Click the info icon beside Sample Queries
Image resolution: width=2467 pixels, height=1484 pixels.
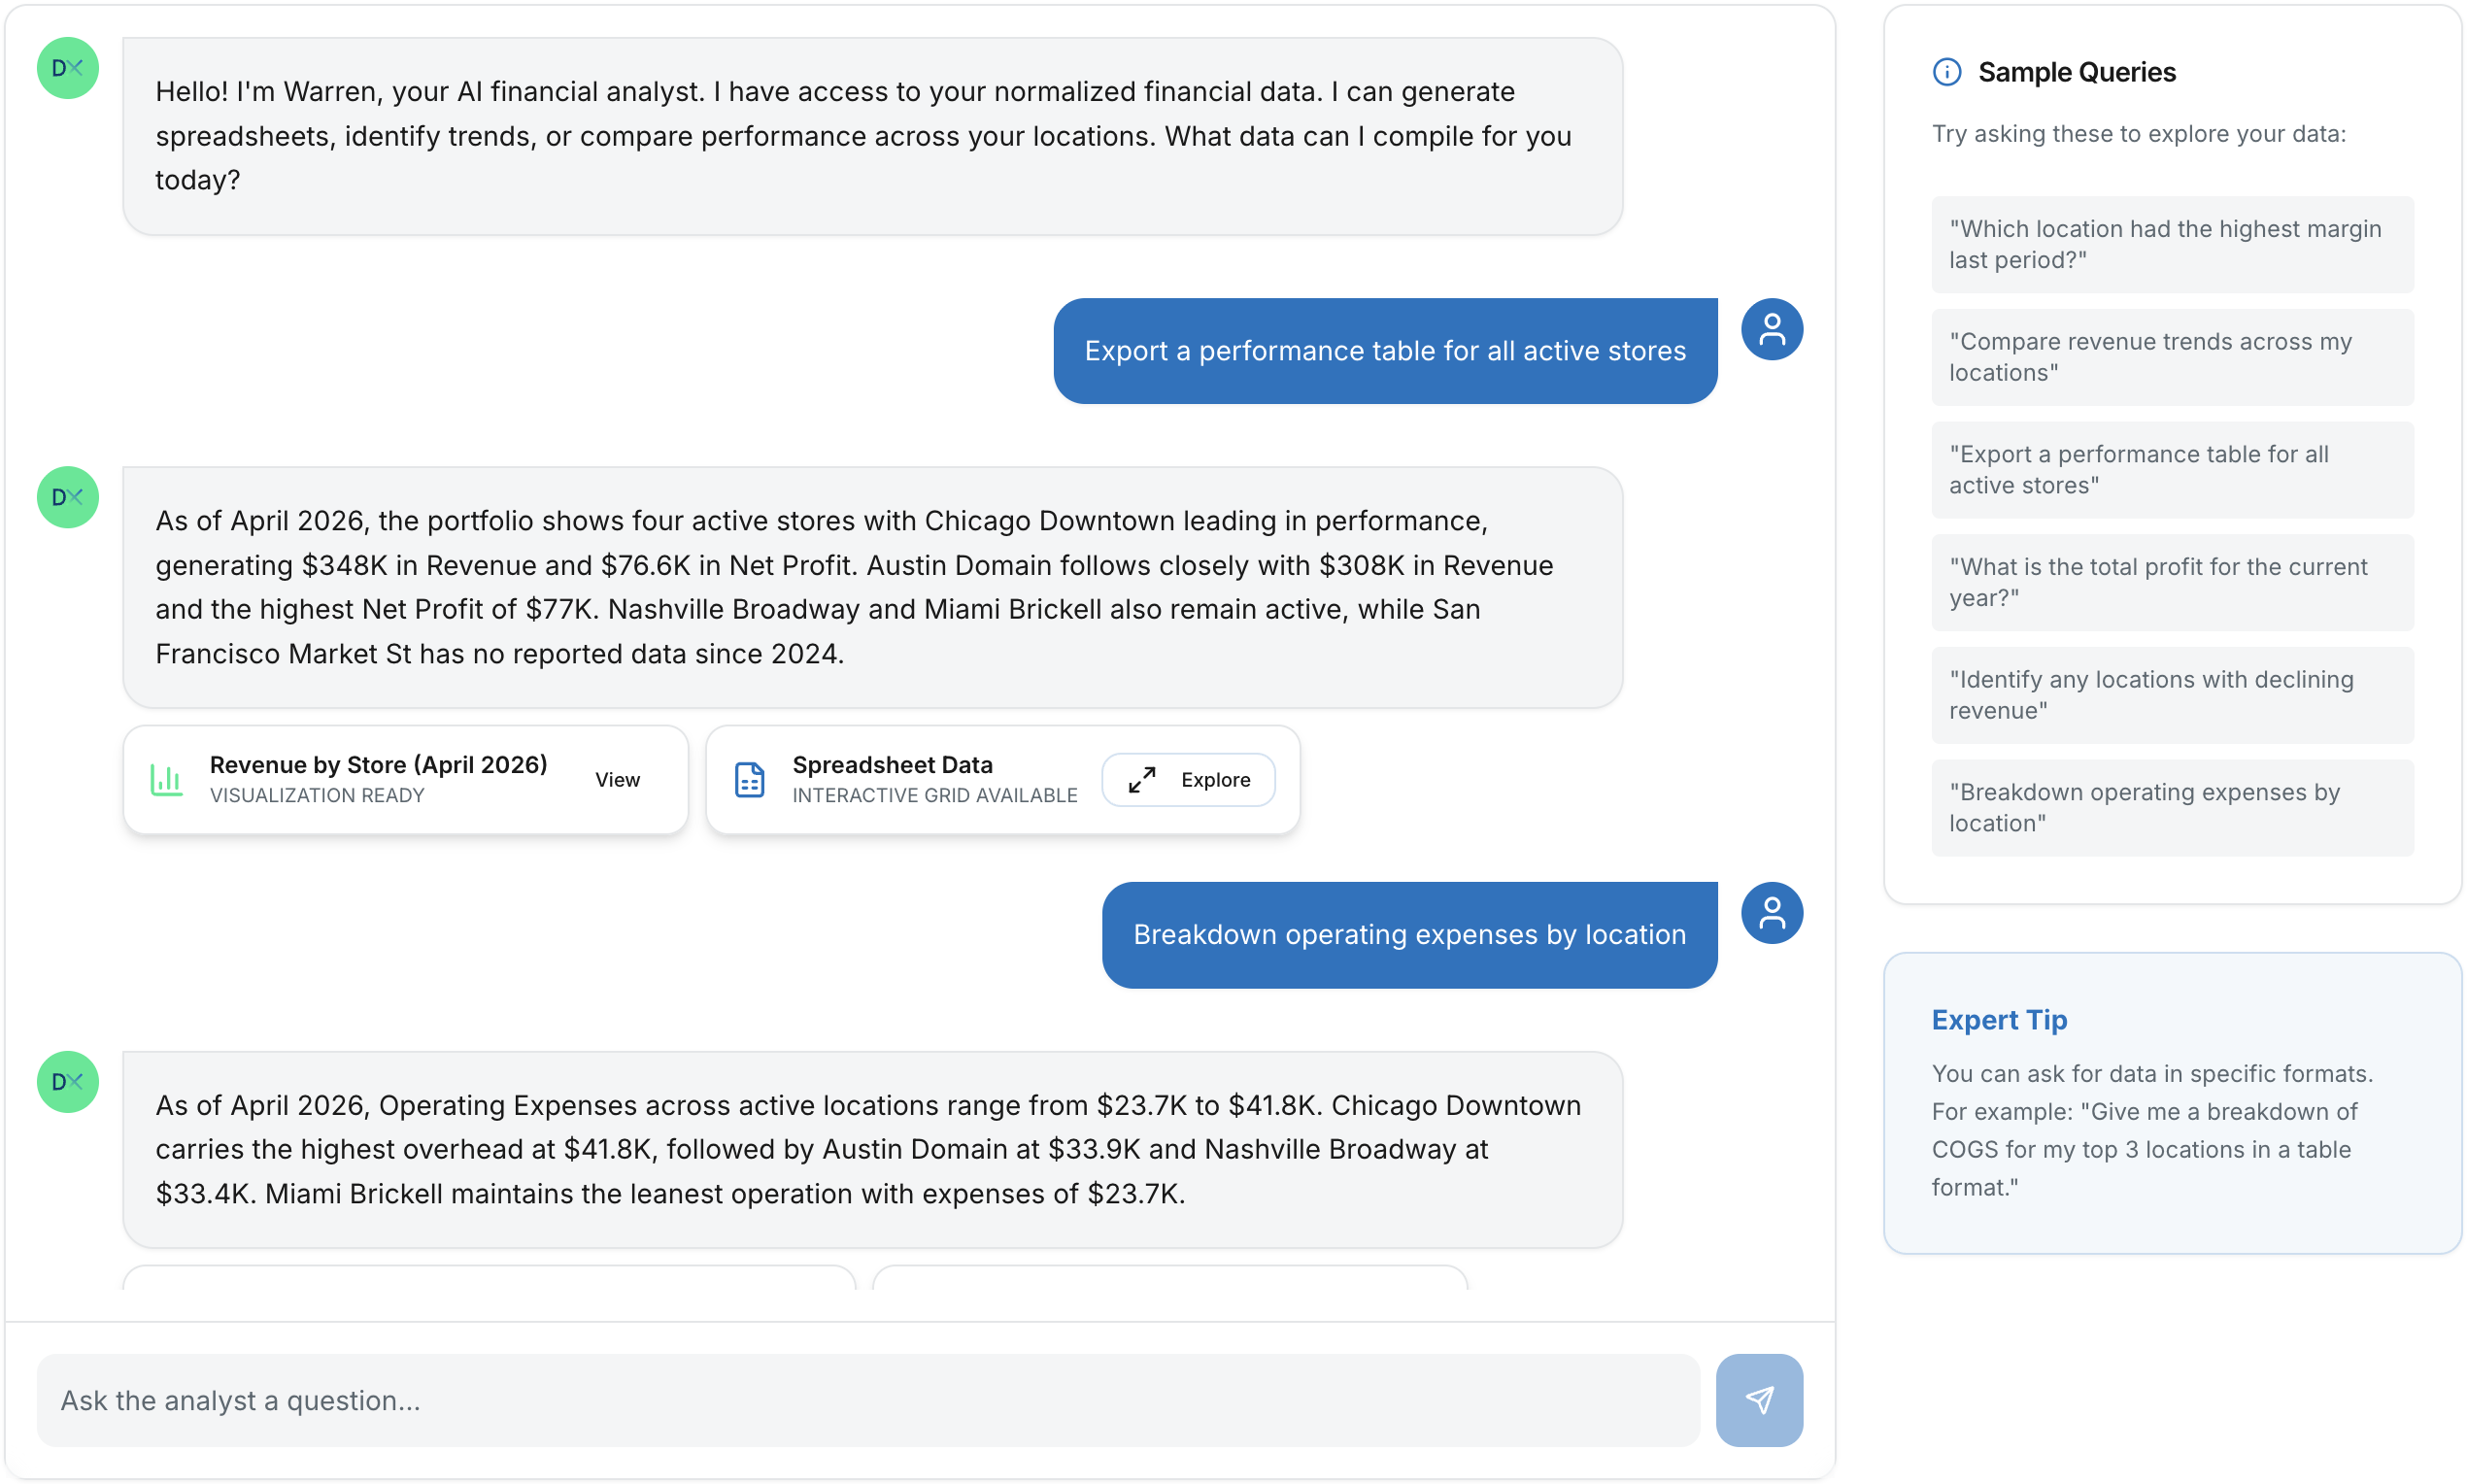point(1945,71)
